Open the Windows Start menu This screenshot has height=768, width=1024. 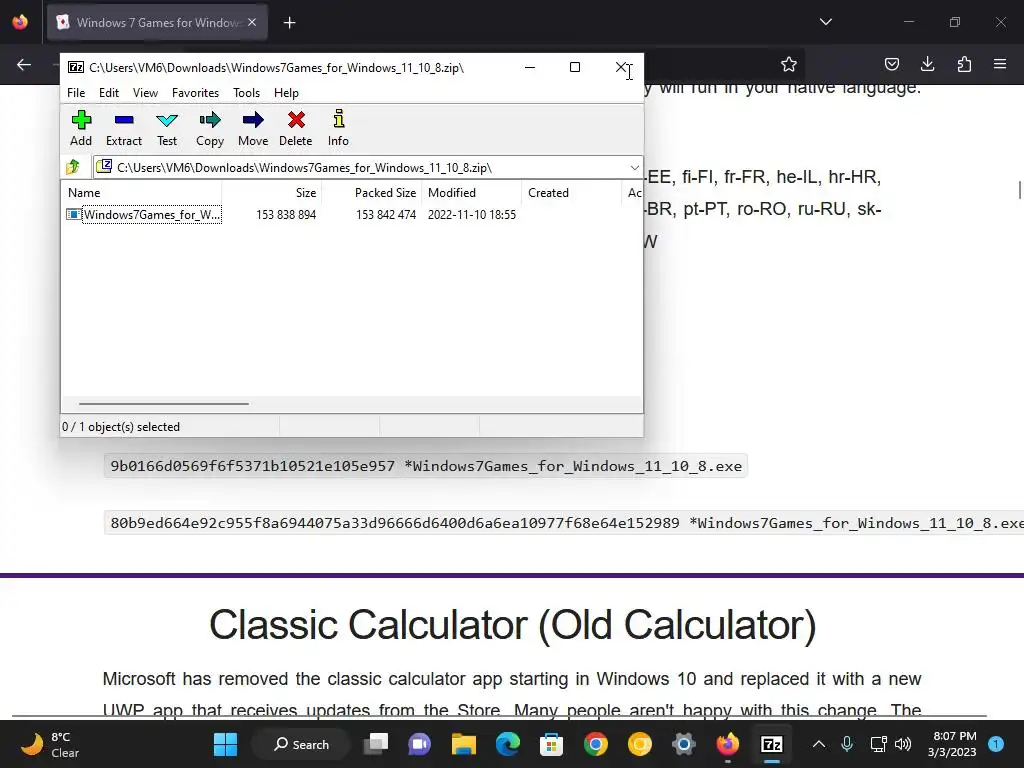click(225, 744)
